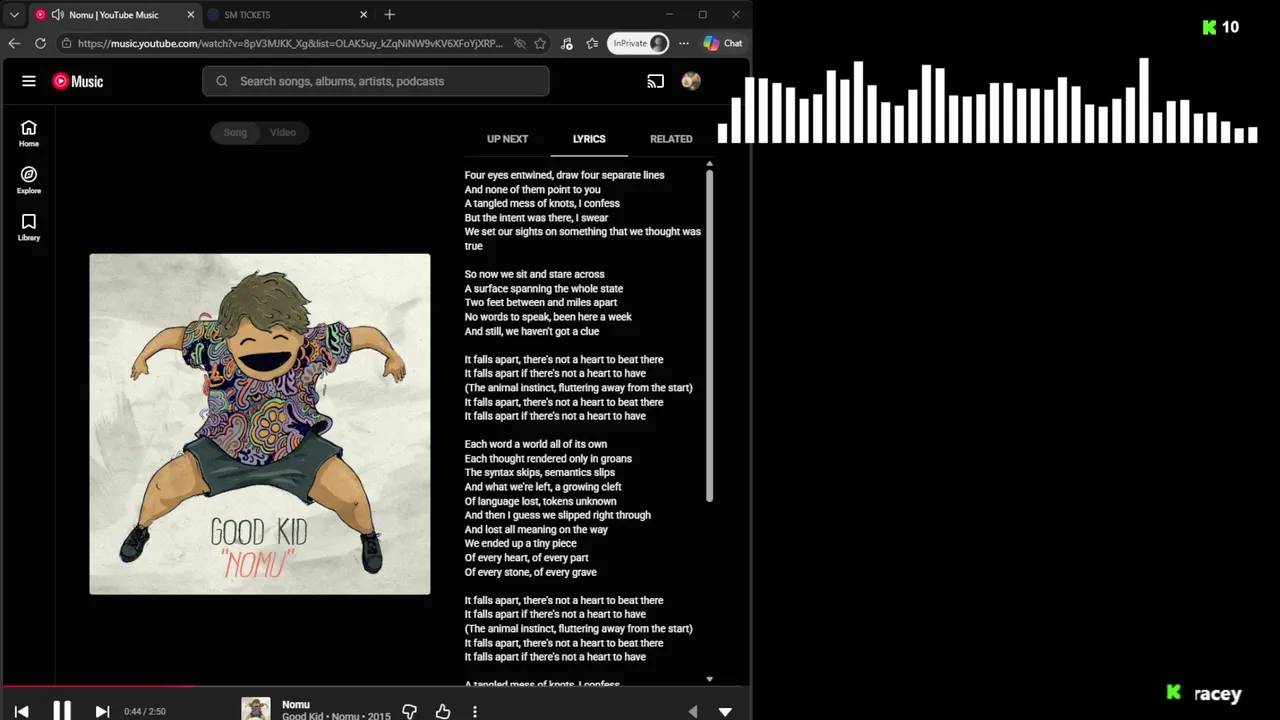Click the lyrics panel scrollbar

click(709, 335)
